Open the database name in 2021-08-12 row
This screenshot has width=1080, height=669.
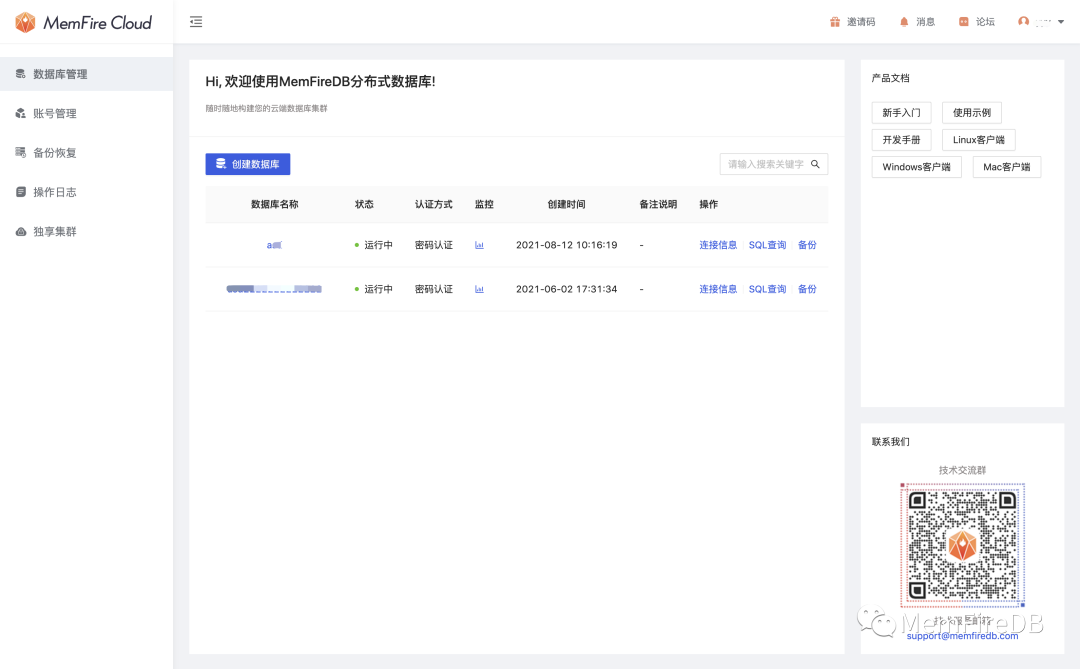274,245
